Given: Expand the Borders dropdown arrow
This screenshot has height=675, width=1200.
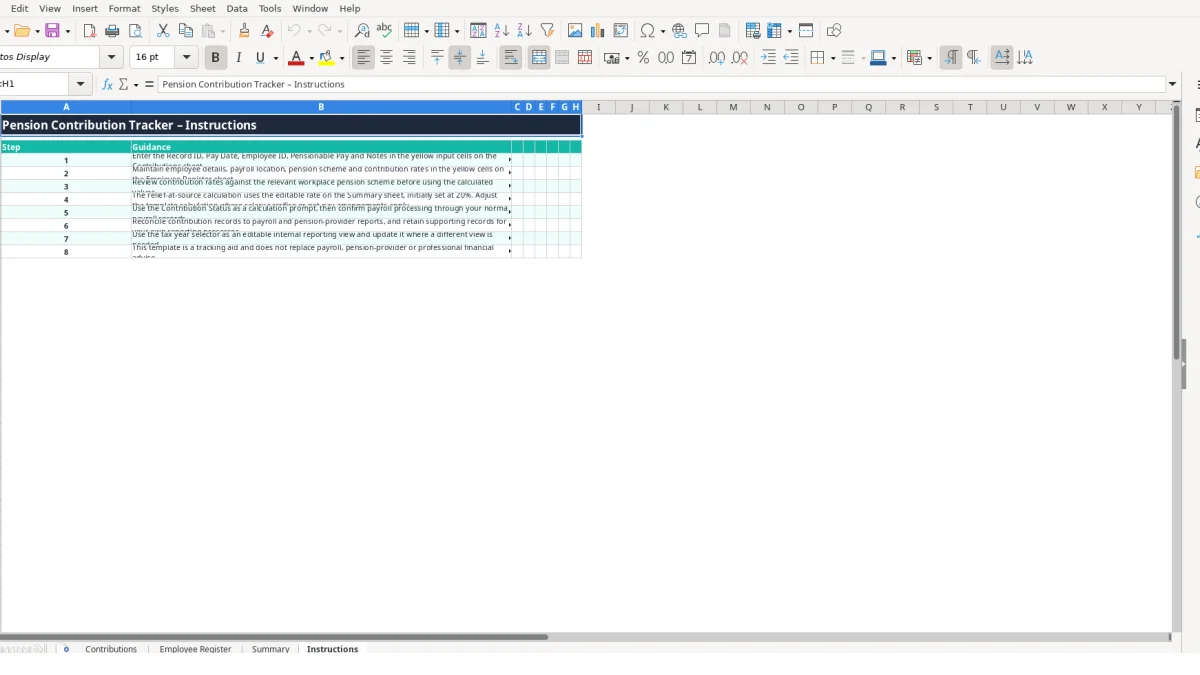Looking at the screenshot, I should click(832, 58).
